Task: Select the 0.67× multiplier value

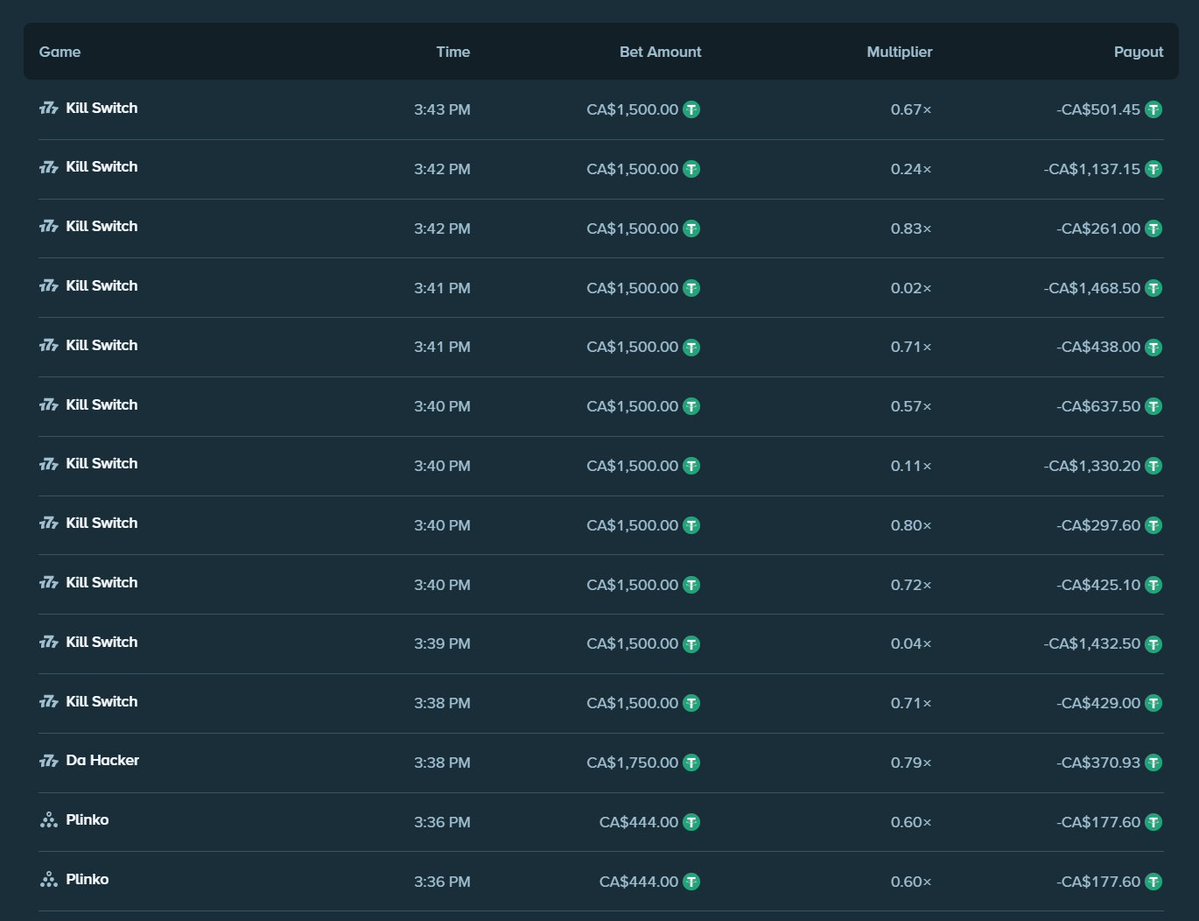Action: [x=911, y=109]
